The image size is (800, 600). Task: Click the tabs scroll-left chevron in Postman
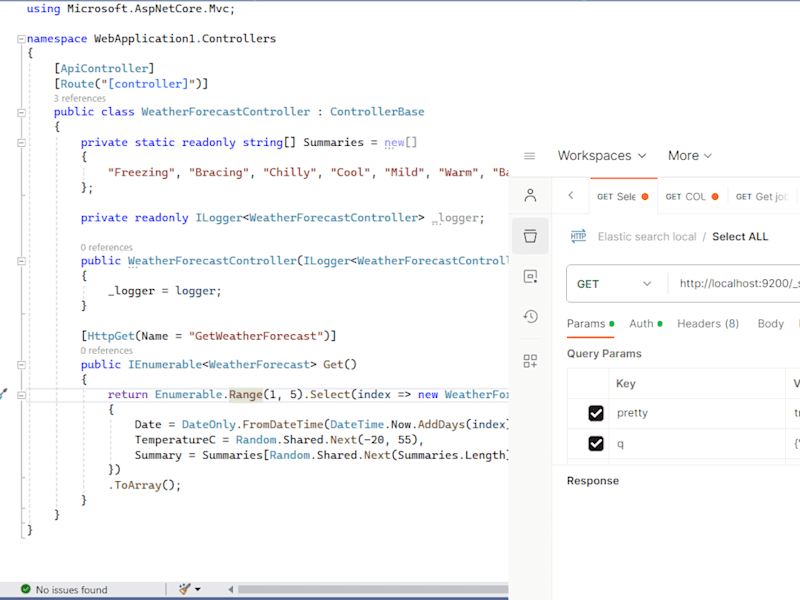[x=571, y=195]
